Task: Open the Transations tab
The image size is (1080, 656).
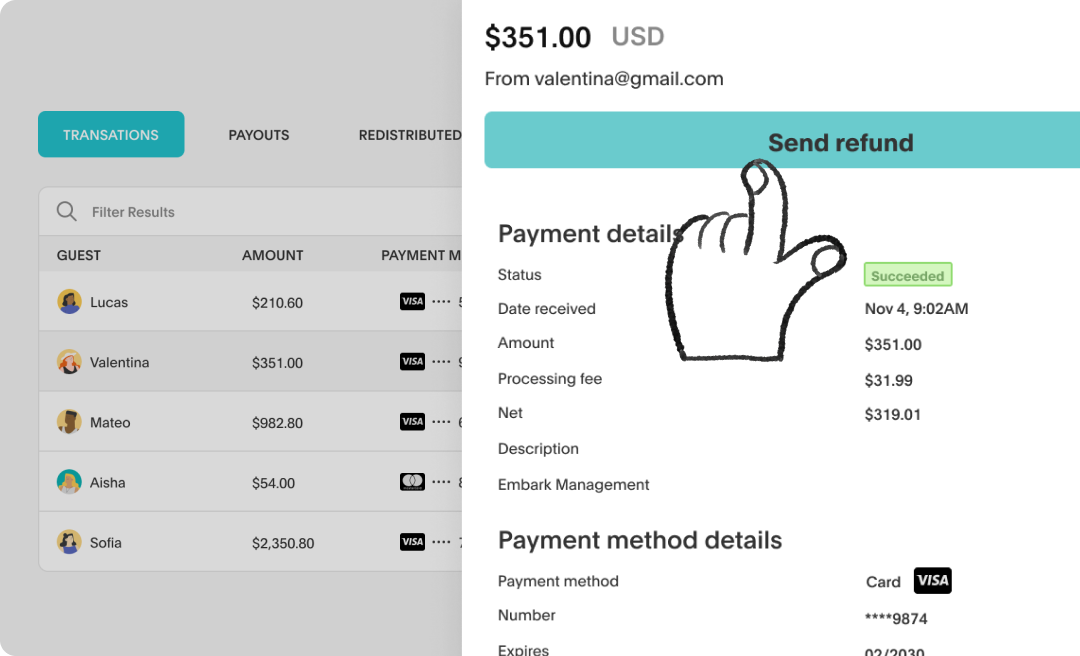Action: (111, 135)
